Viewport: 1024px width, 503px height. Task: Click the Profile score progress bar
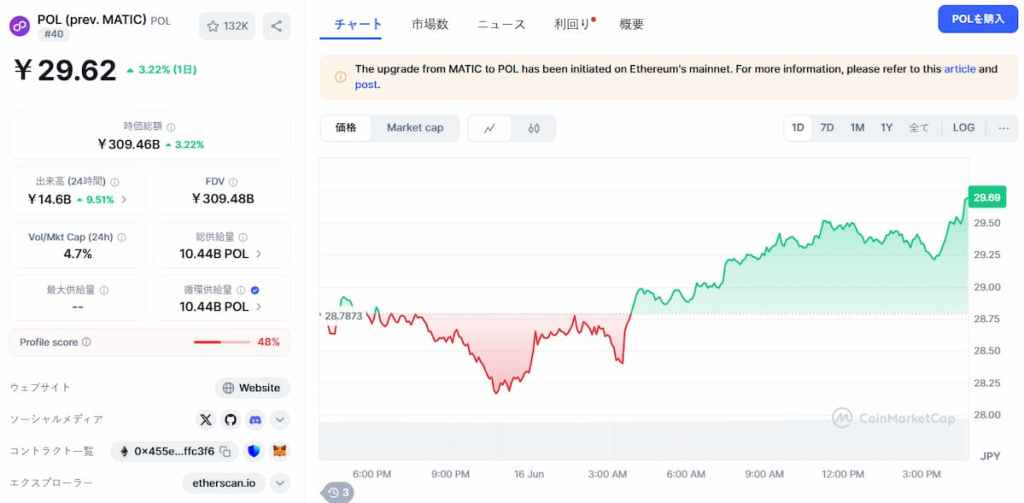coord(222,342)
